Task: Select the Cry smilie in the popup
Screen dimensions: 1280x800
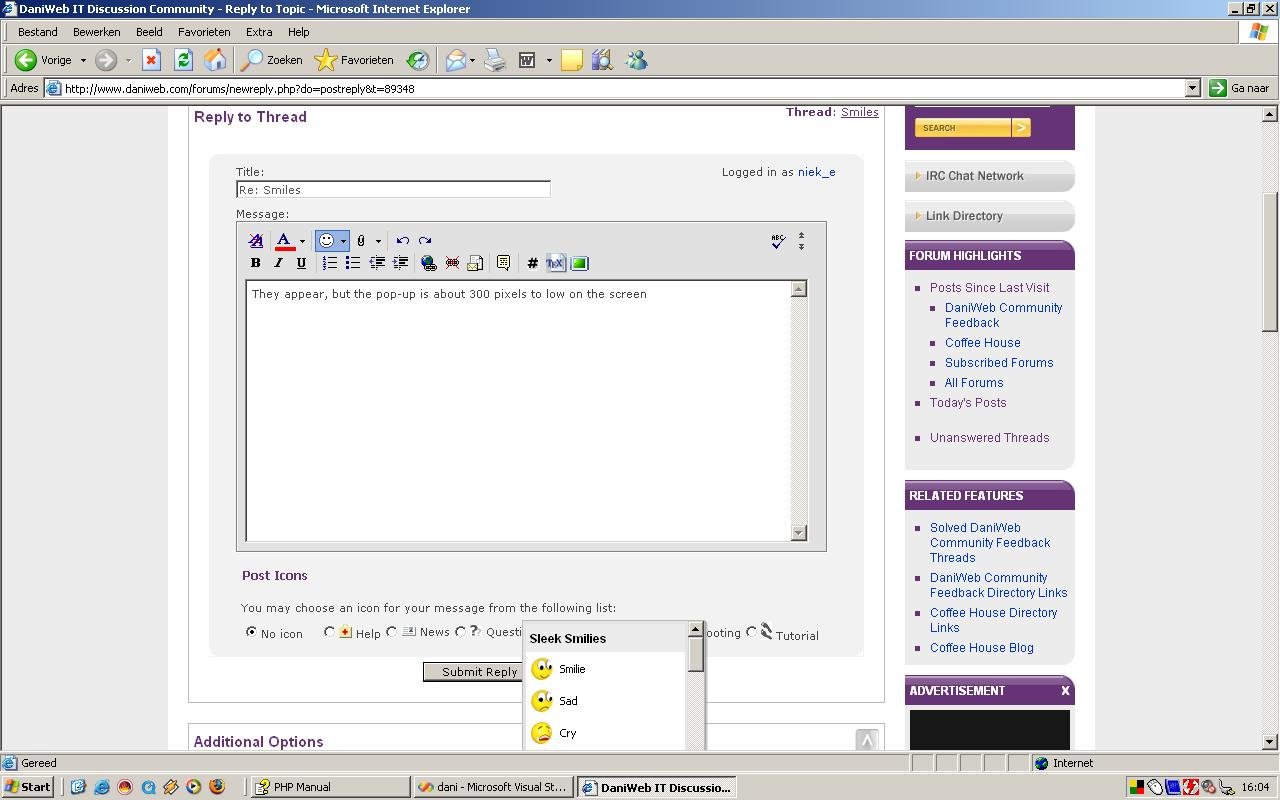Action: tap(542, 733)
